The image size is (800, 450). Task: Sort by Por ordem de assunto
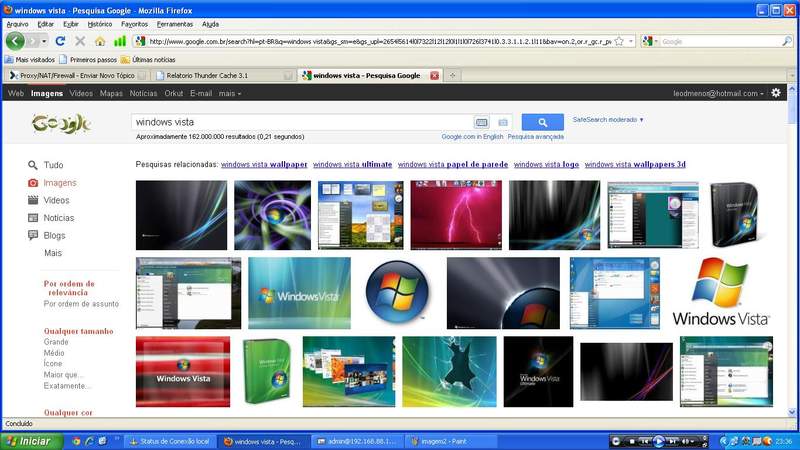[81, 304]
